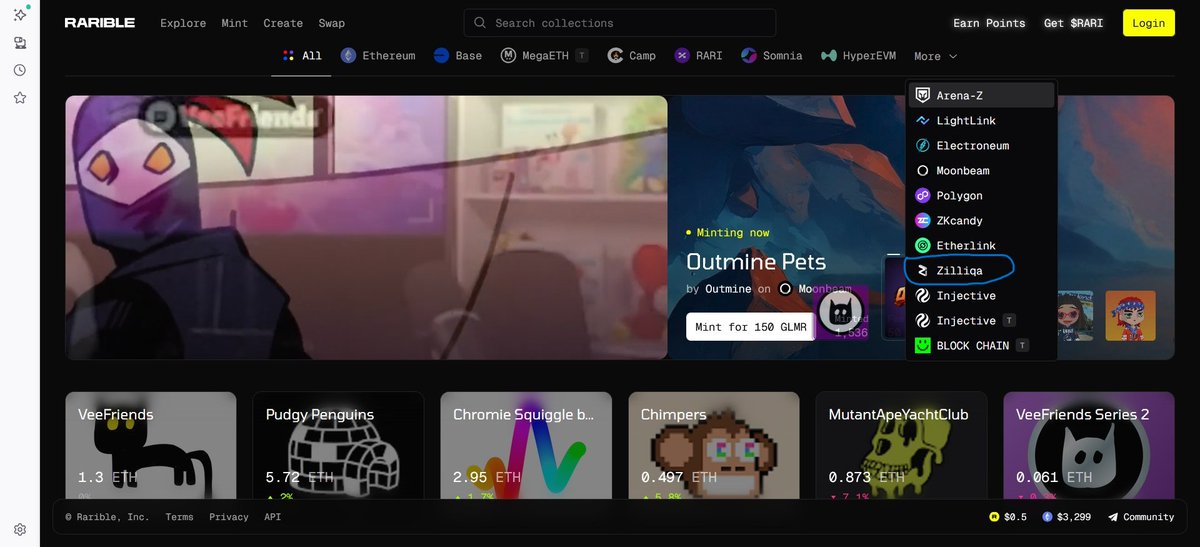Open the Chimpers collection card
The image size is (1200, 547).
pos(714,445)
